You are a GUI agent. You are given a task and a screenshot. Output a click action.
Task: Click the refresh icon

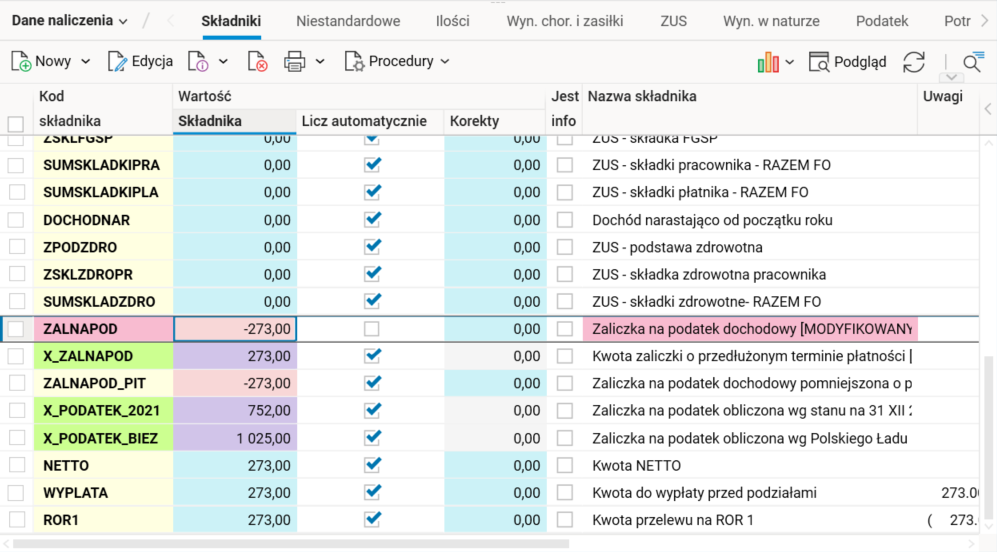(914, 62)
